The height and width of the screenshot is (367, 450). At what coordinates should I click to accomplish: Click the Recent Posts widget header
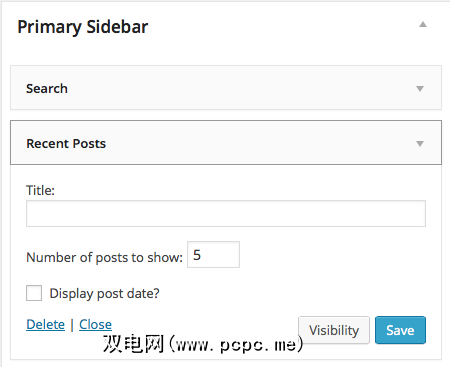coord(226,143)
